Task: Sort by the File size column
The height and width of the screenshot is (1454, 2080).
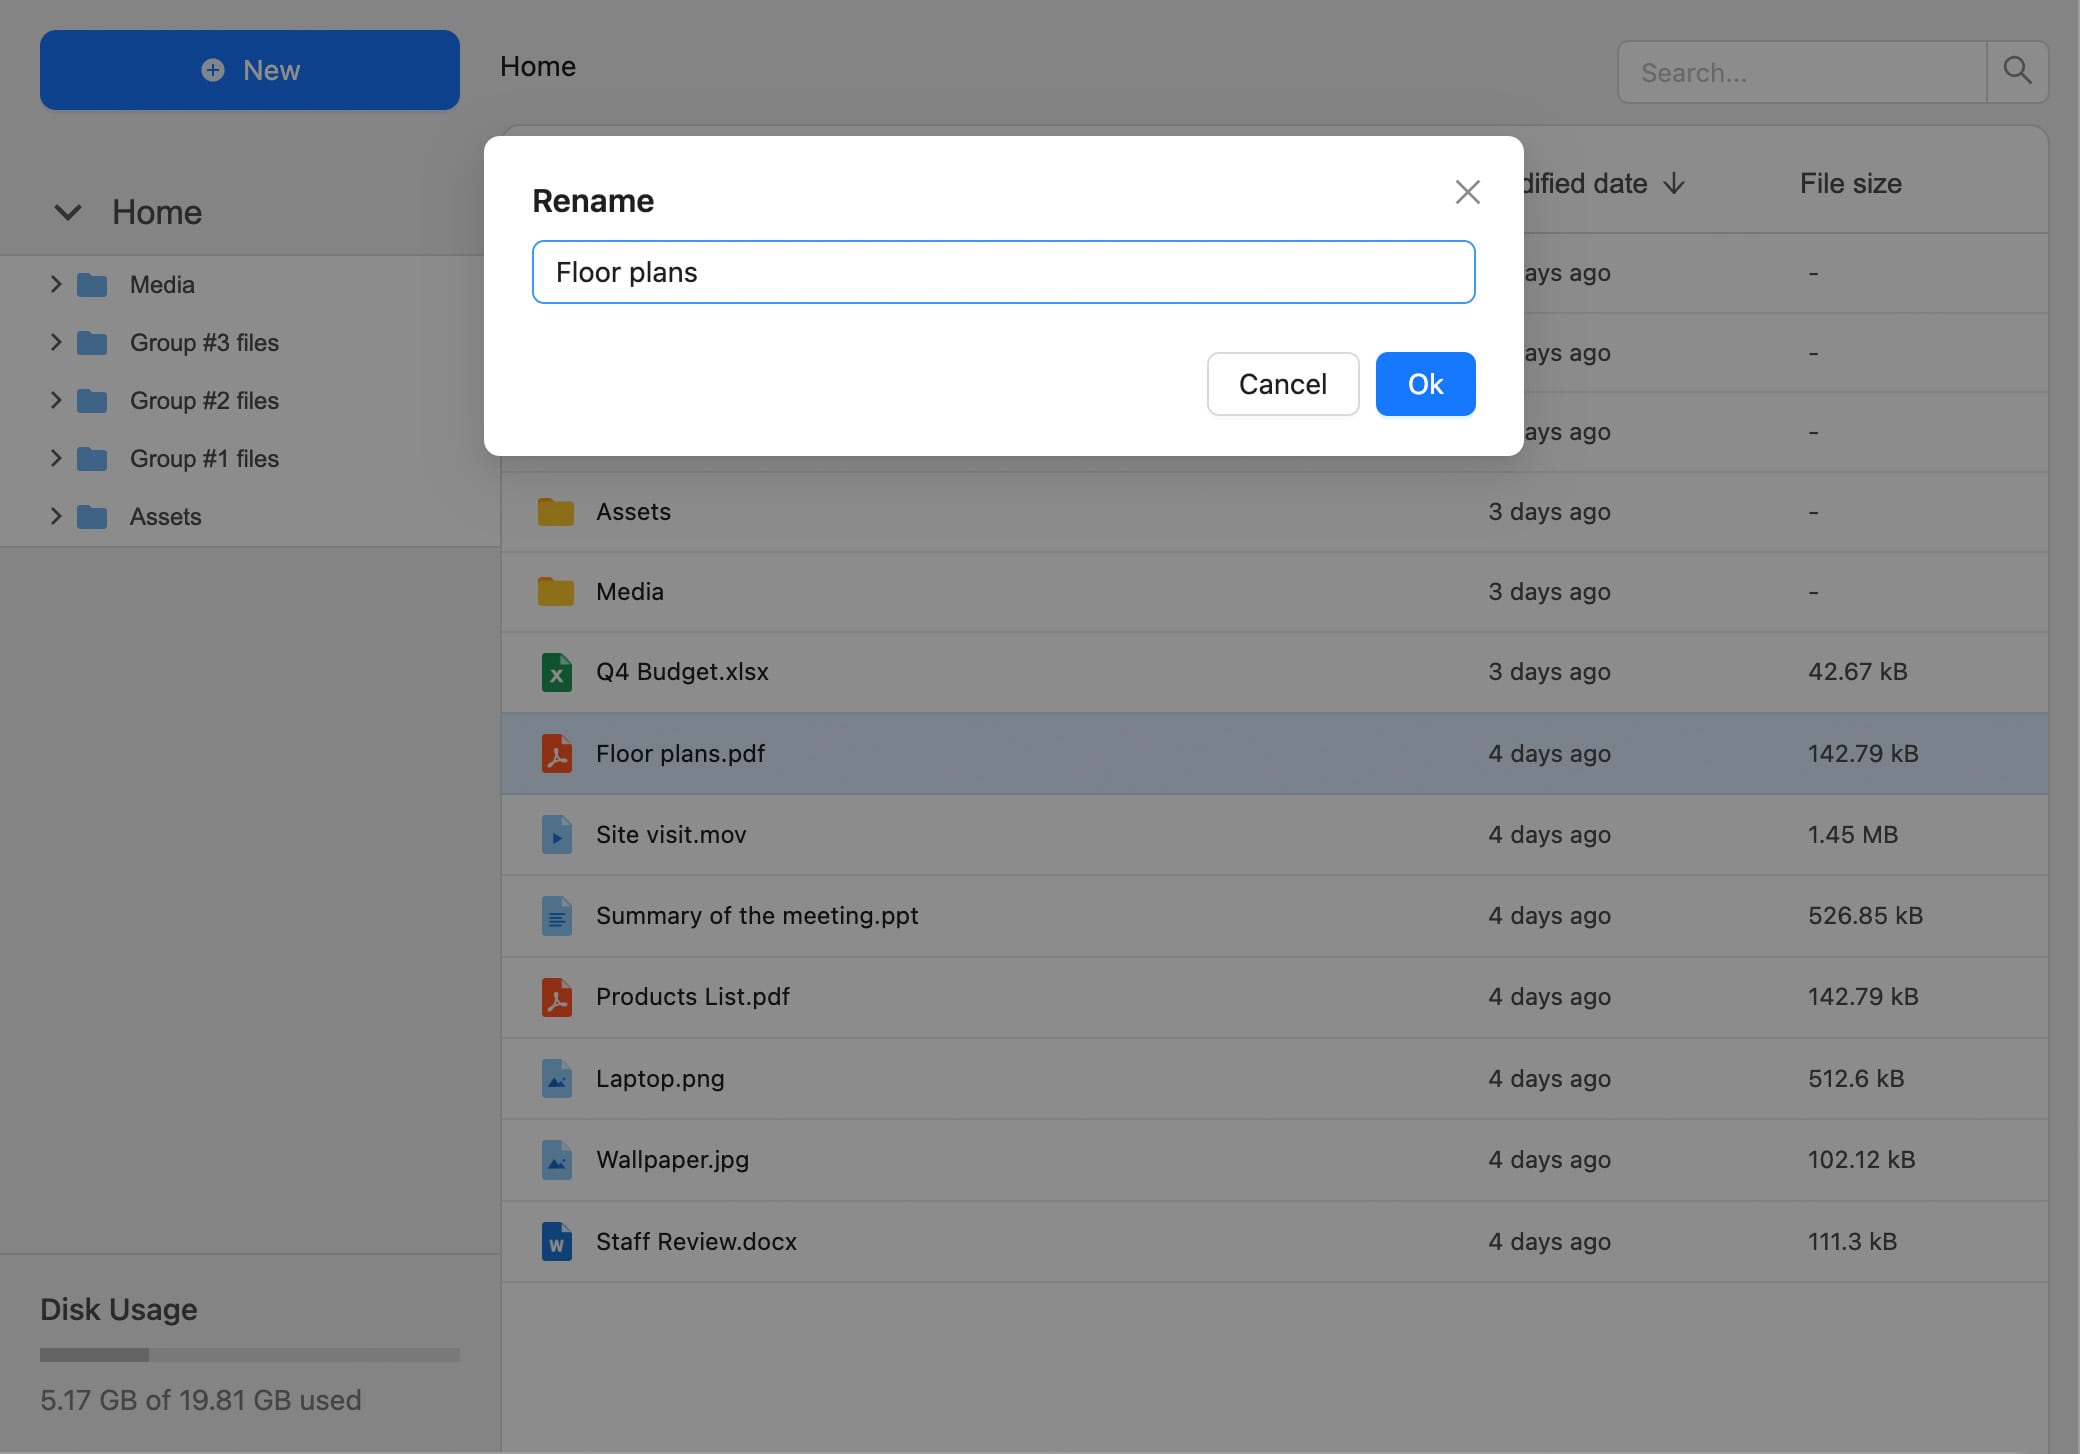Action: coord(1850,184)
